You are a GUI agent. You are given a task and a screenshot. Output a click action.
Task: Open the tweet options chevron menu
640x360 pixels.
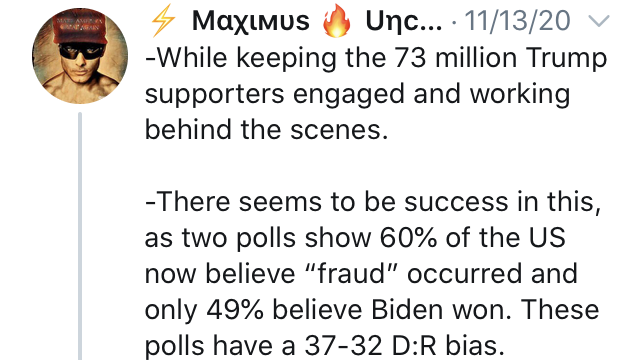click(598, 21)
